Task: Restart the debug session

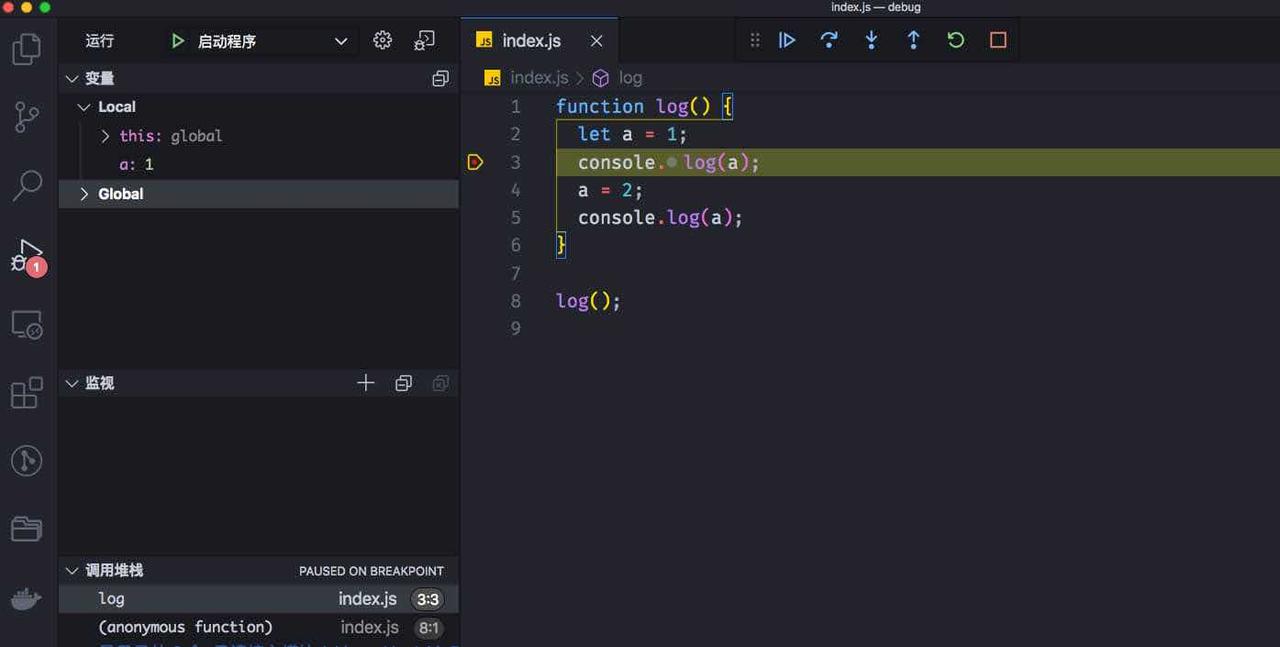Action: (x=955, y=39)
